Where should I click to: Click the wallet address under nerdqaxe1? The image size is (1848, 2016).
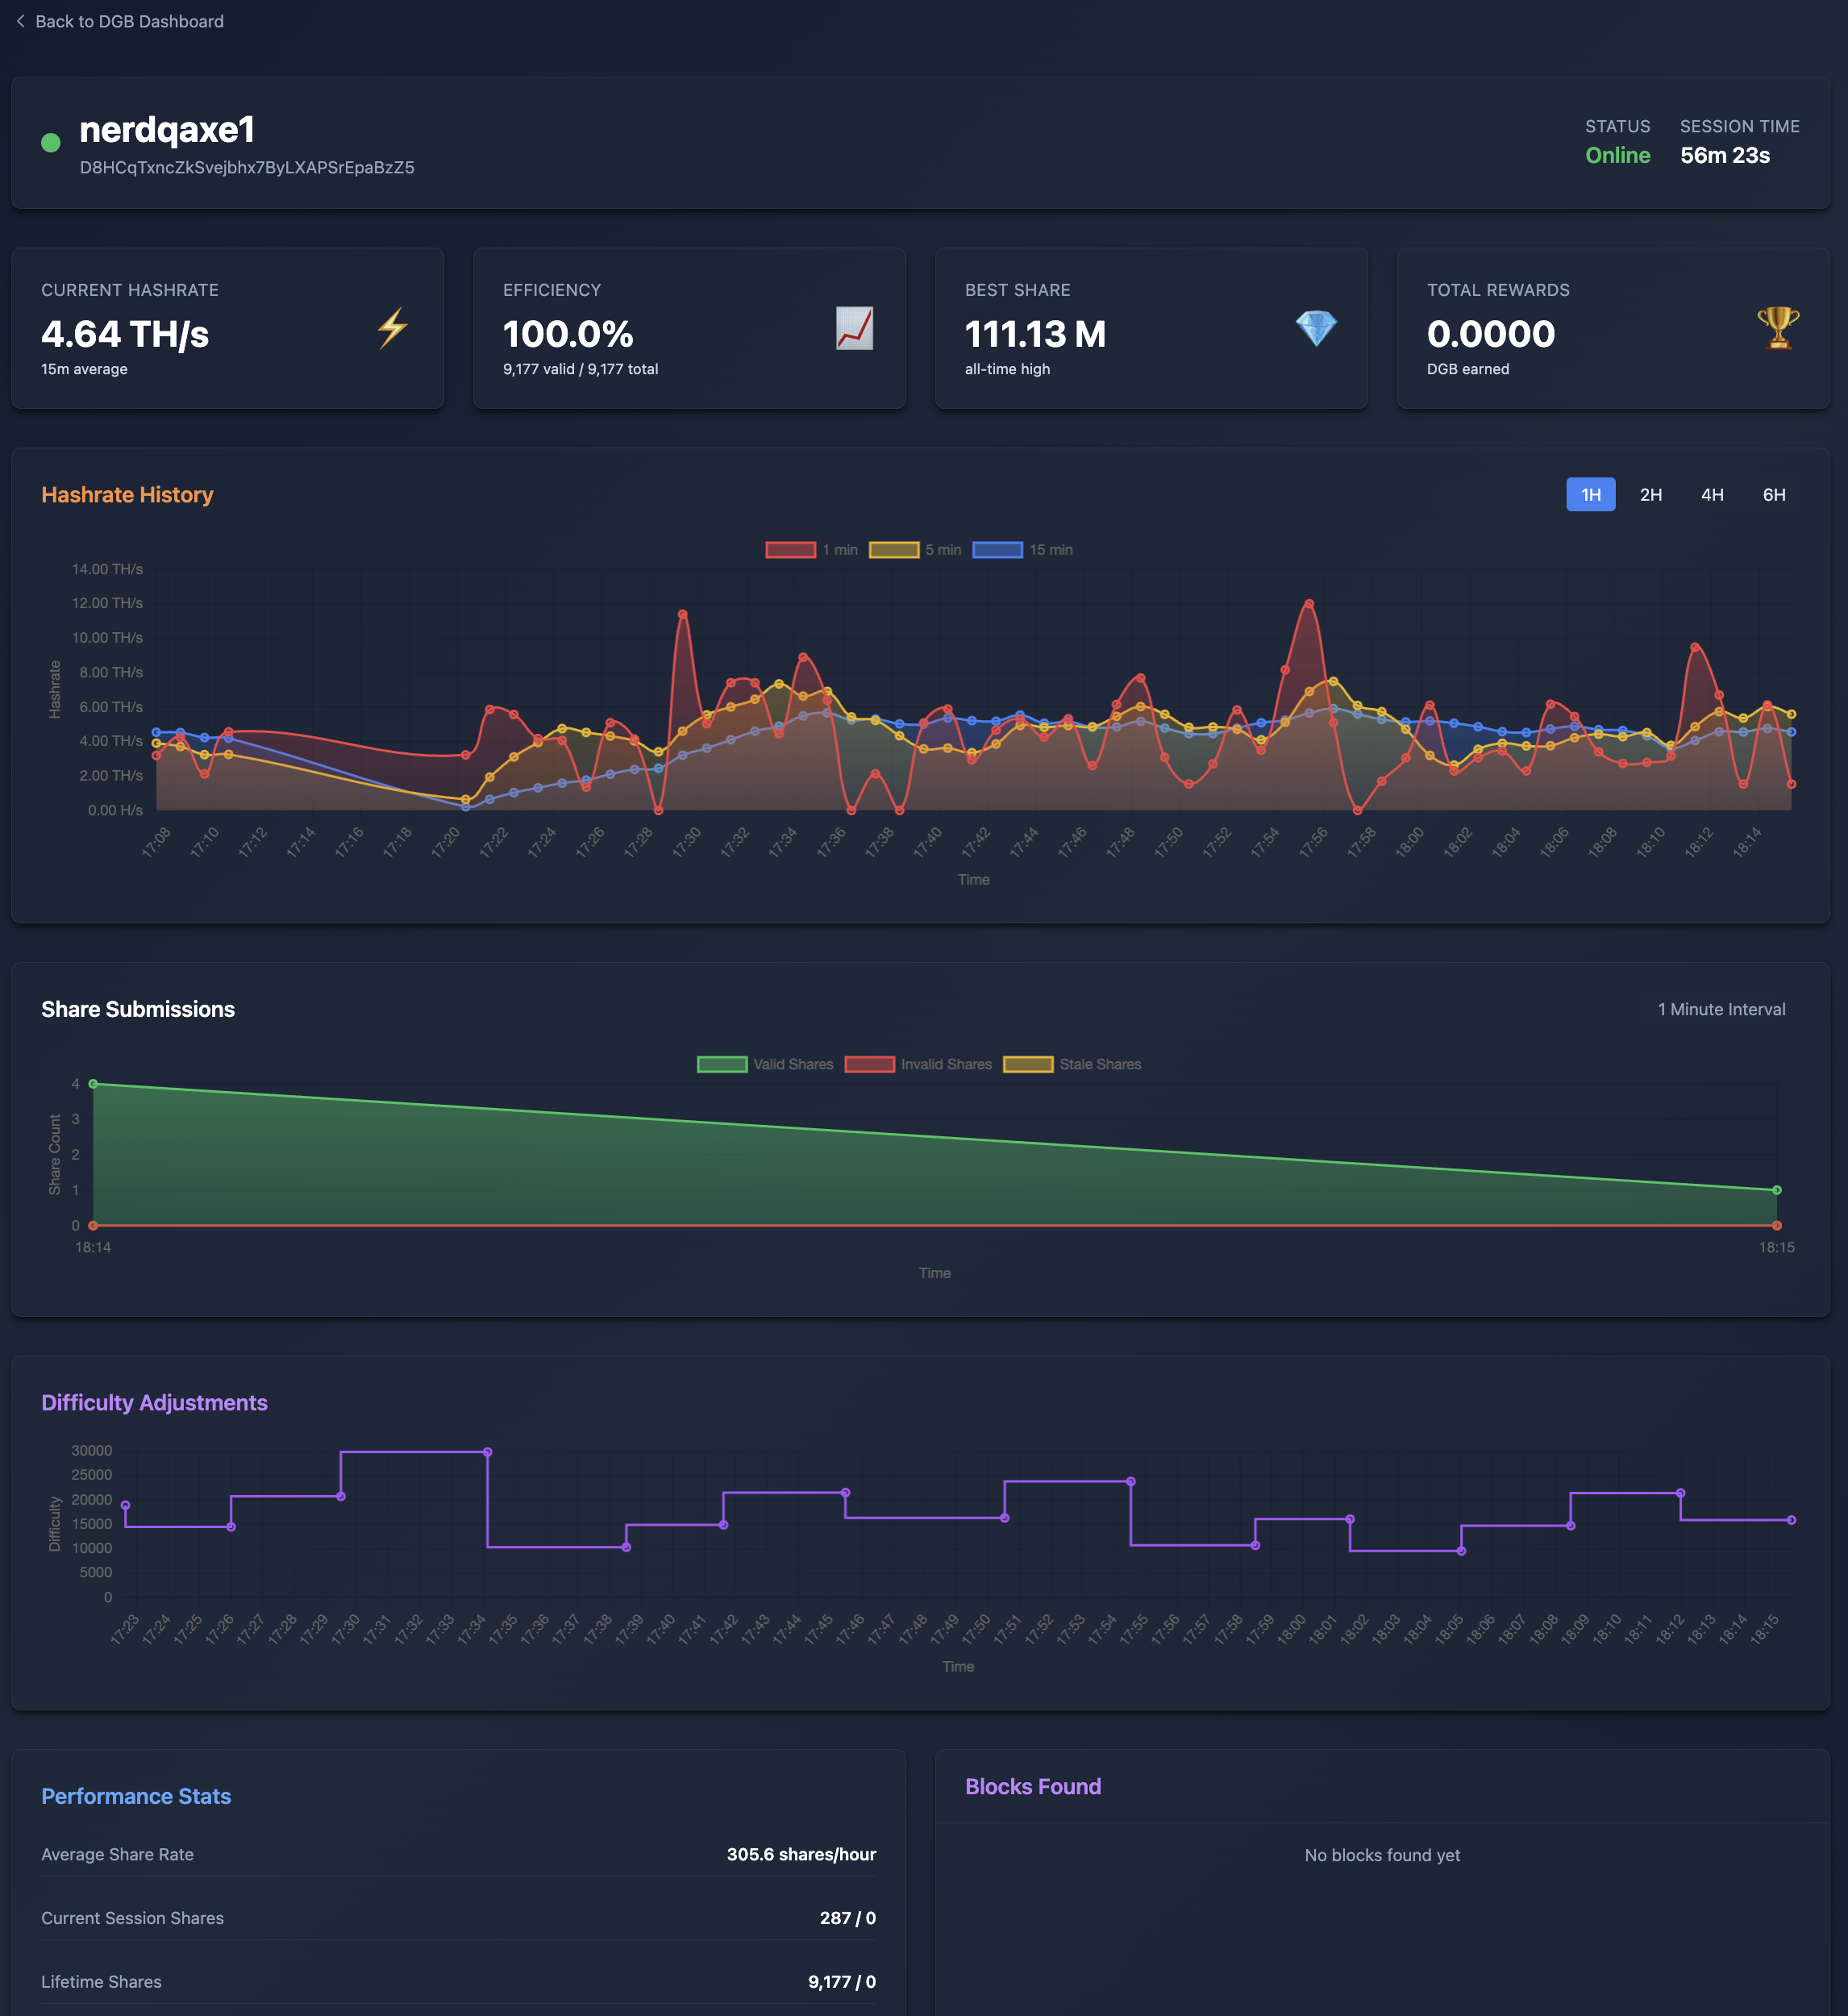click(x=246, y=167)
